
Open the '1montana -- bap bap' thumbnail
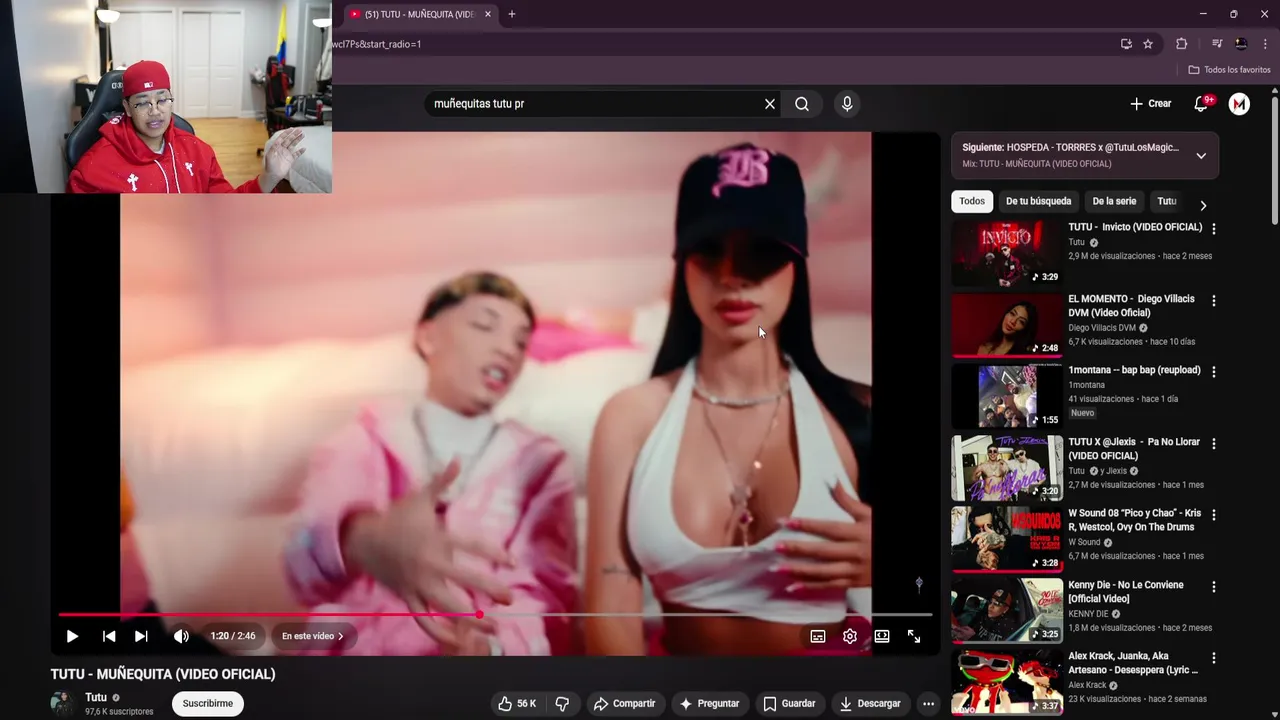pyautogui.click(x=1007, y=396)
